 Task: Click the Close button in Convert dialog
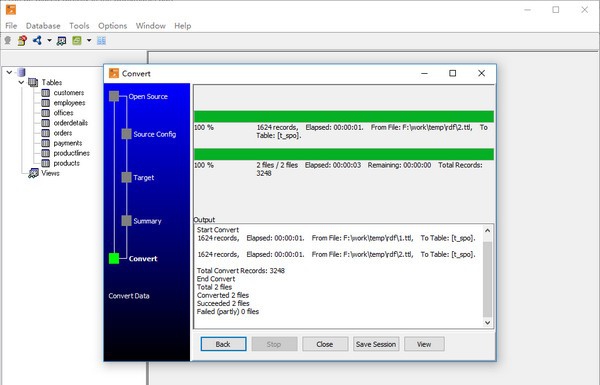325,344
